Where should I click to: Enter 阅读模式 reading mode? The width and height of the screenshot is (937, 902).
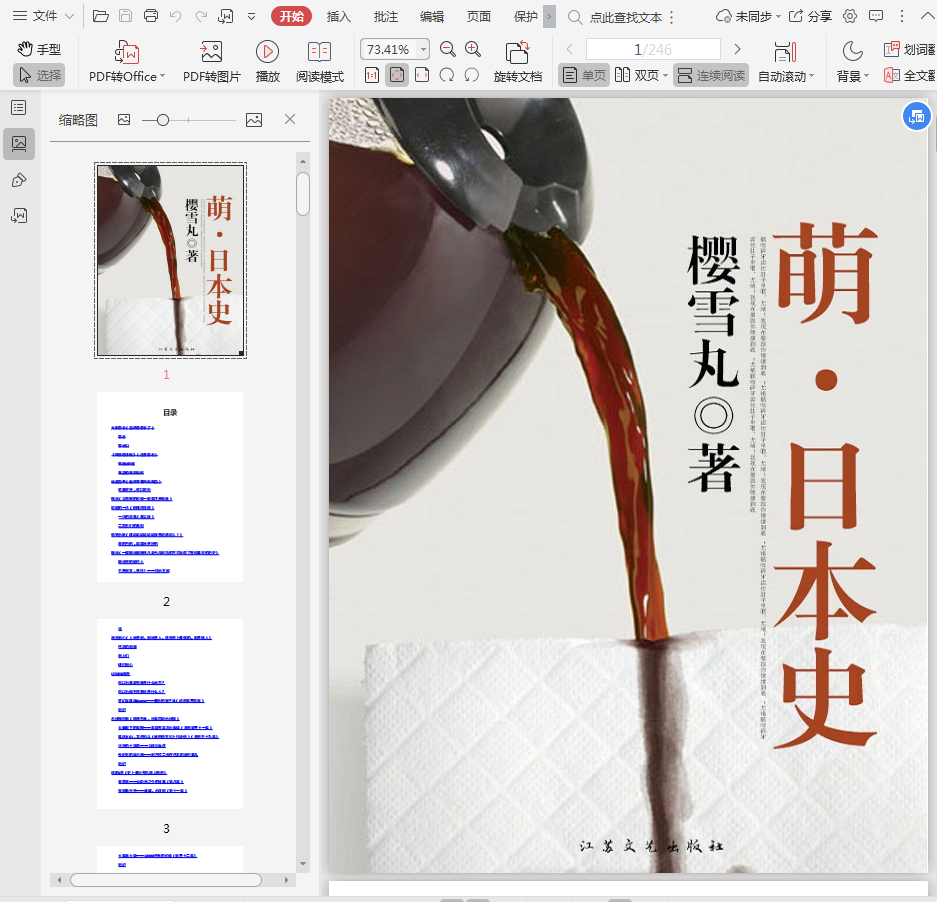pos(319,53)
